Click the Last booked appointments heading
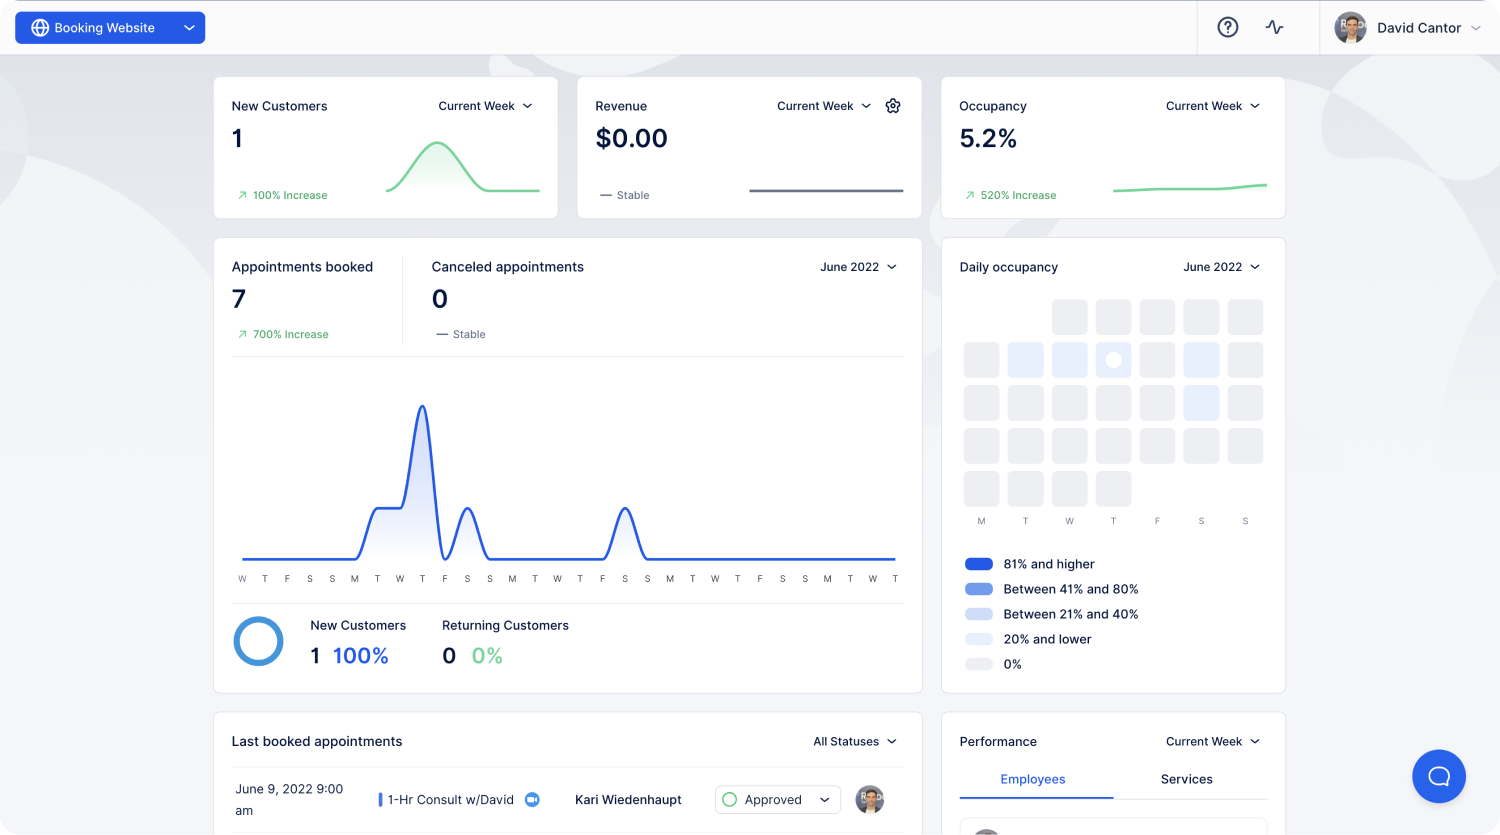Image resolution: width=1500 pixels, height=835 pixels. pos(317,742)
